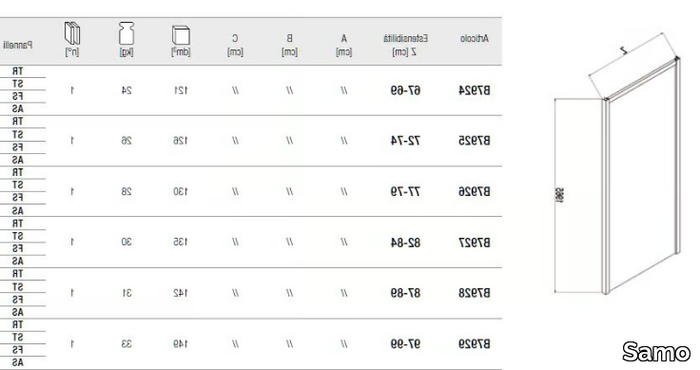Click the 67-69 extensibility value

pos(405,91)
